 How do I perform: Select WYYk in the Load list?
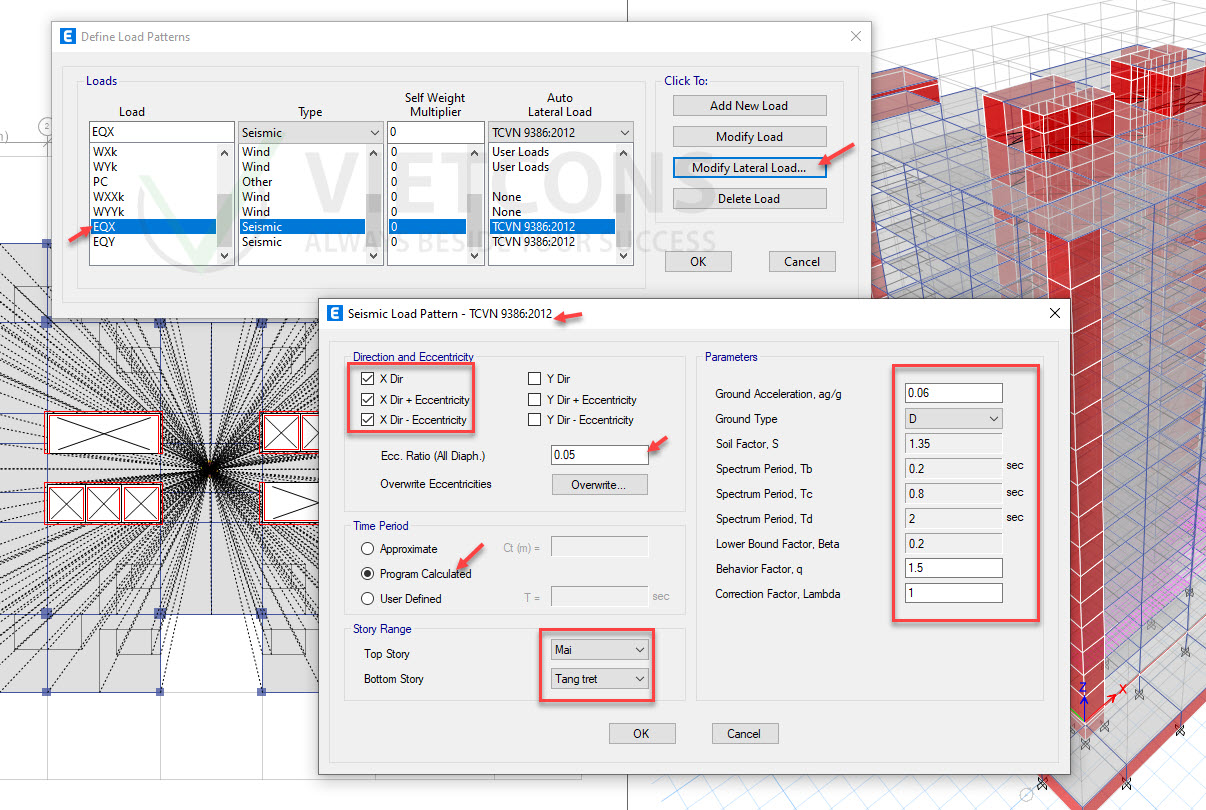(x=153, y=212)
